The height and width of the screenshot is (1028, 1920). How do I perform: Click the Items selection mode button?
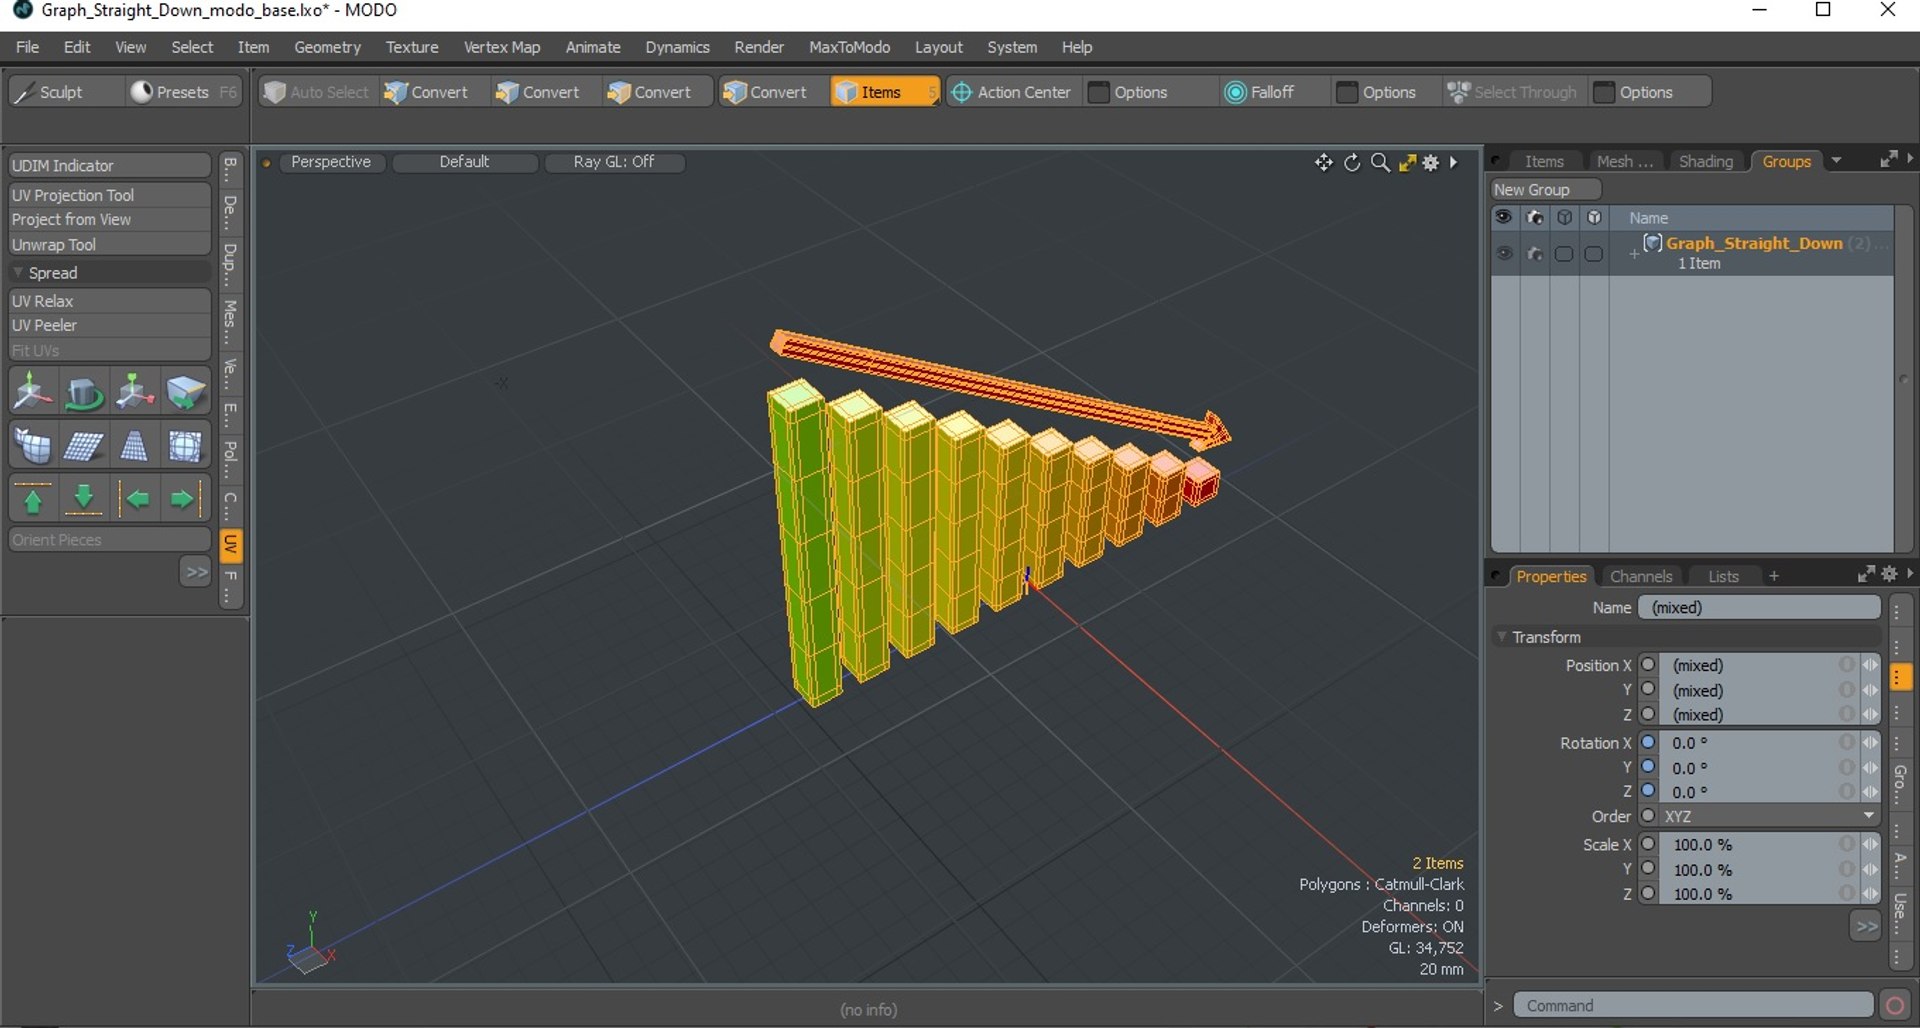884,92
